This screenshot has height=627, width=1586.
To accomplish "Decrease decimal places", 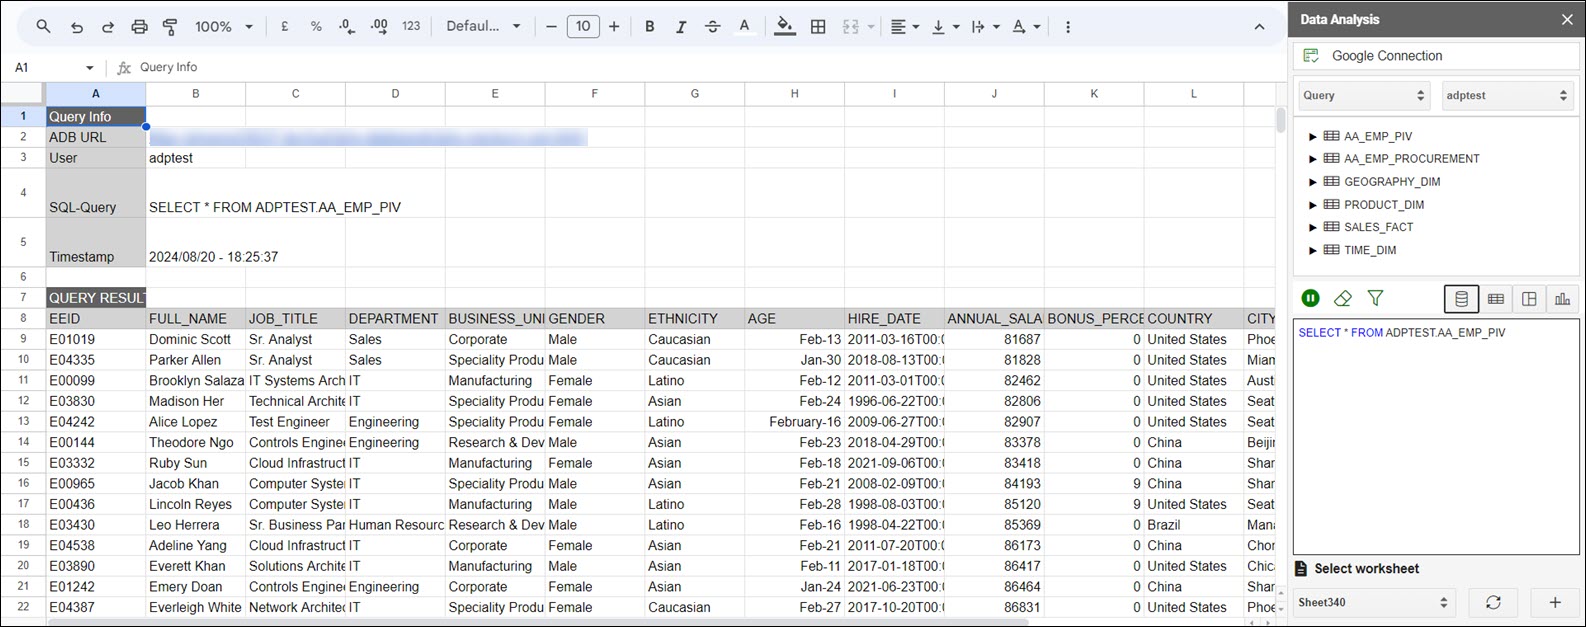I will point(347,27).
